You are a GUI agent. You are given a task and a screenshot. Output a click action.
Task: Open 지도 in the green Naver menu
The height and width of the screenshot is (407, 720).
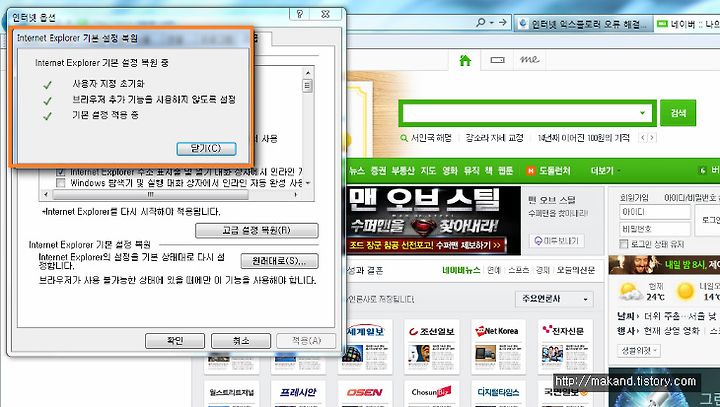[x=428, y=171]
